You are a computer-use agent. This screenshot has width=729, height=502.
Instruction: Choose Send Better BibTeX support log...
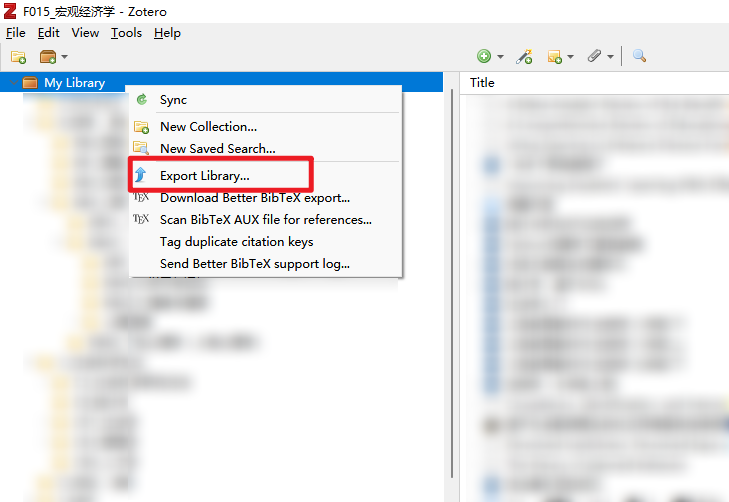click(266, 264)
